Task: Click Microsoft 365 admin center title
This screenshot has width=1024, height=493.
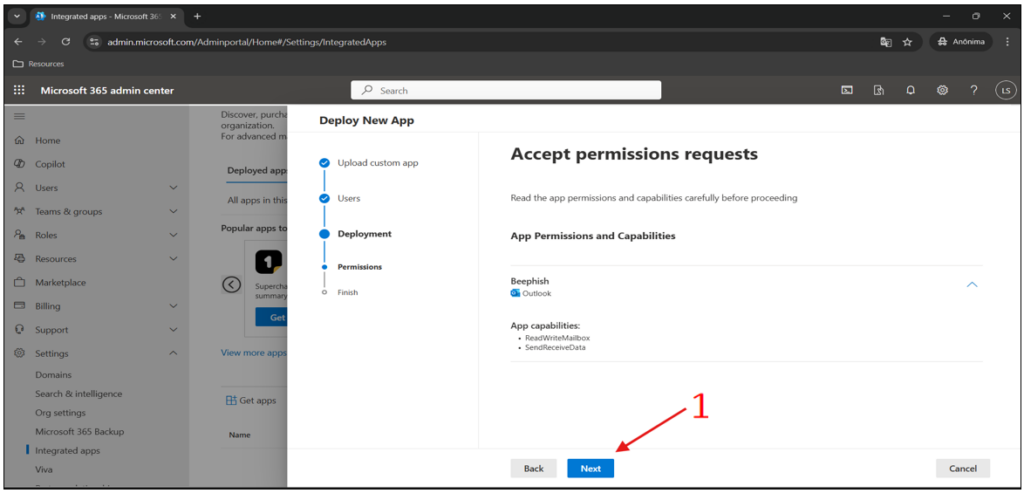Action: click(x=107, y=91)
